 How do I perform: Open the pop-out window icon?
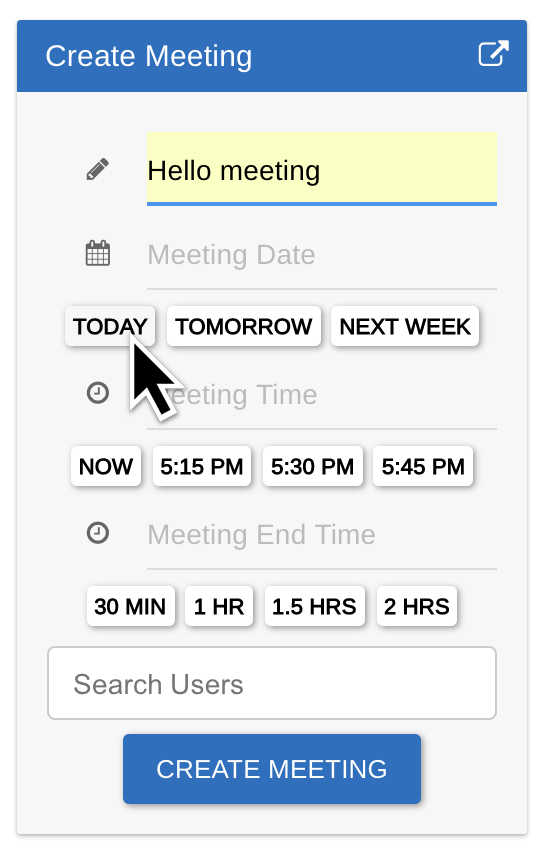click(493, 53)
